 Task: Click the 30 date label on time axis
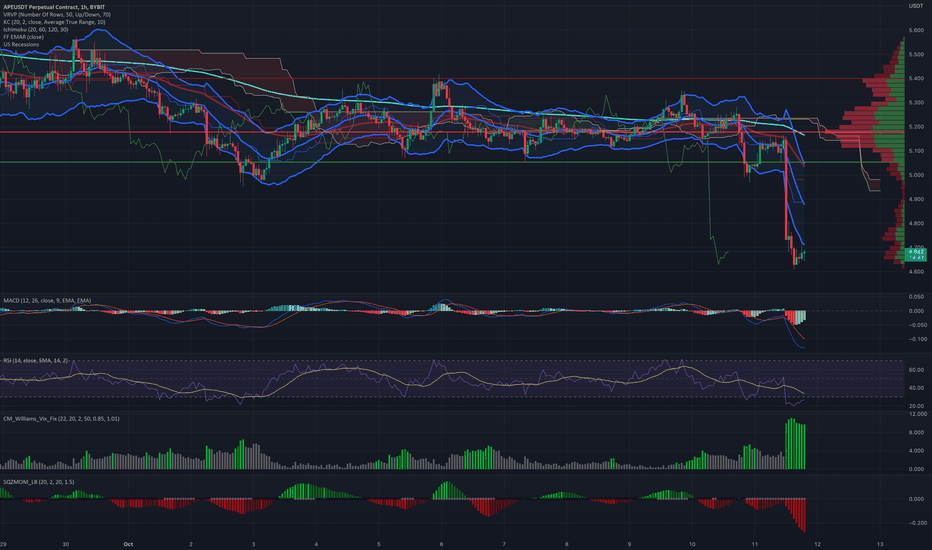click(x=65, y=544)
